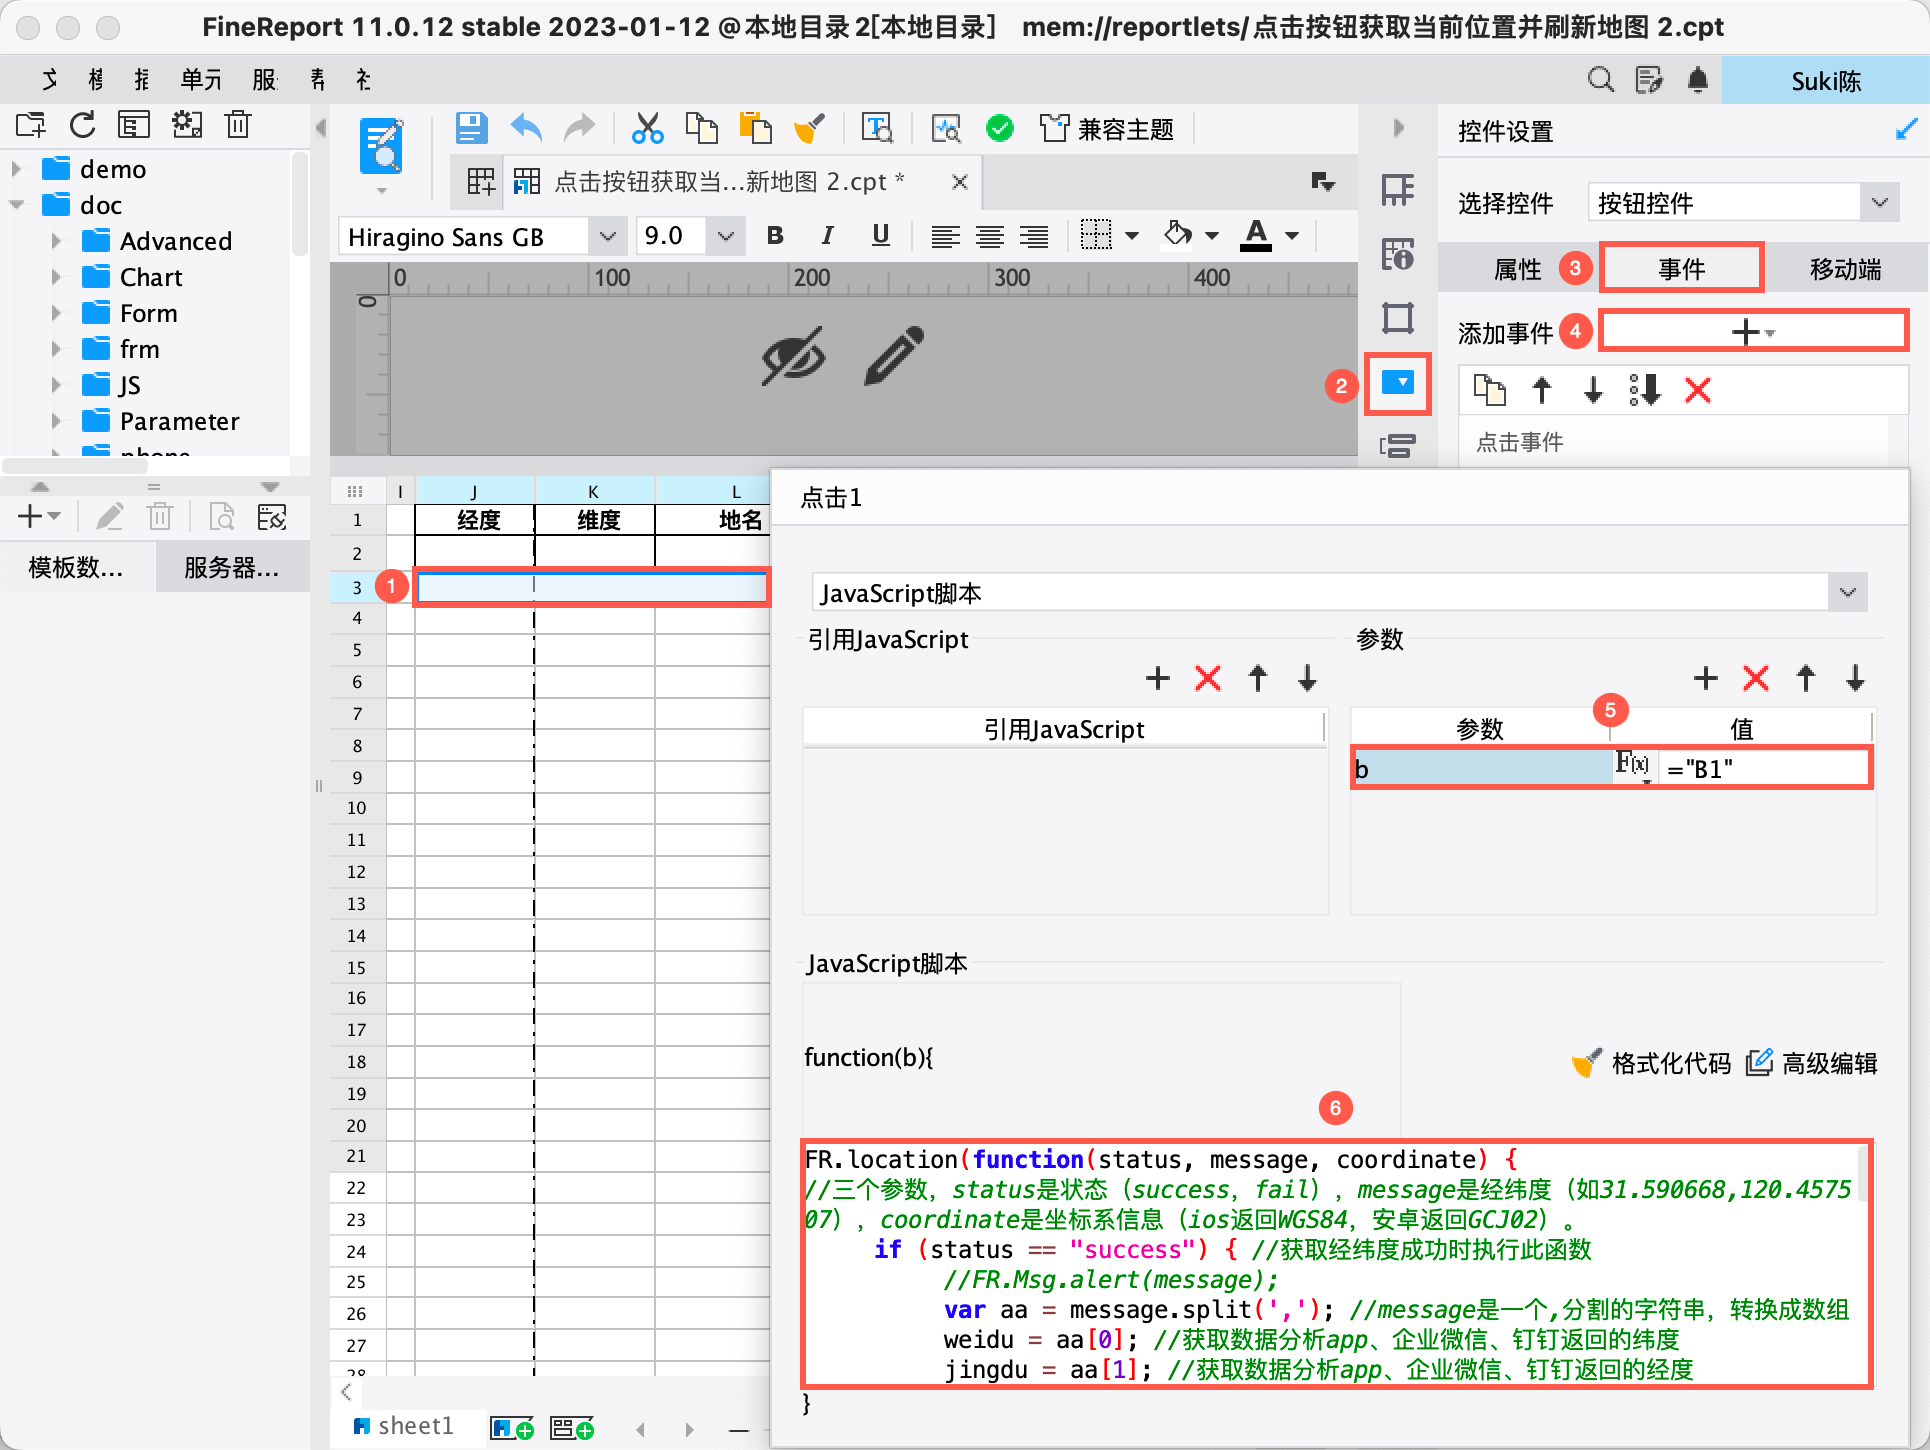Click the Cut scissors icon
The width and height of the screenshot is (1930, 1450).
tap(647, 129)
